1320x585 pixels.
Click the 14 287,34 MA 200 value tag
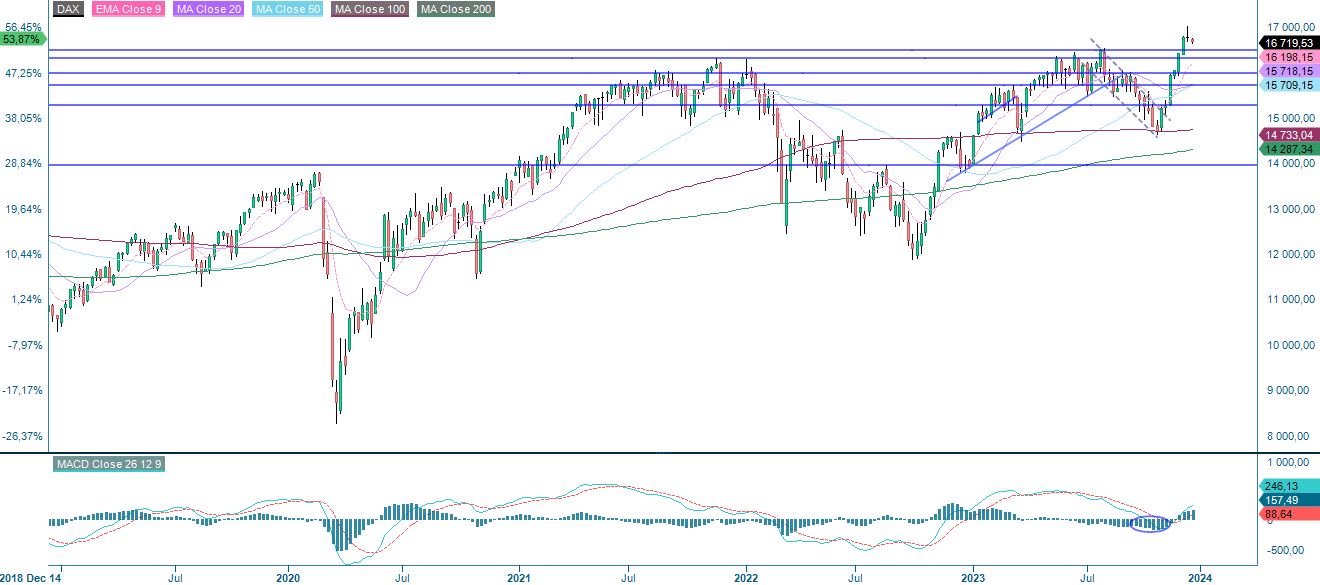click(1289, 148)
